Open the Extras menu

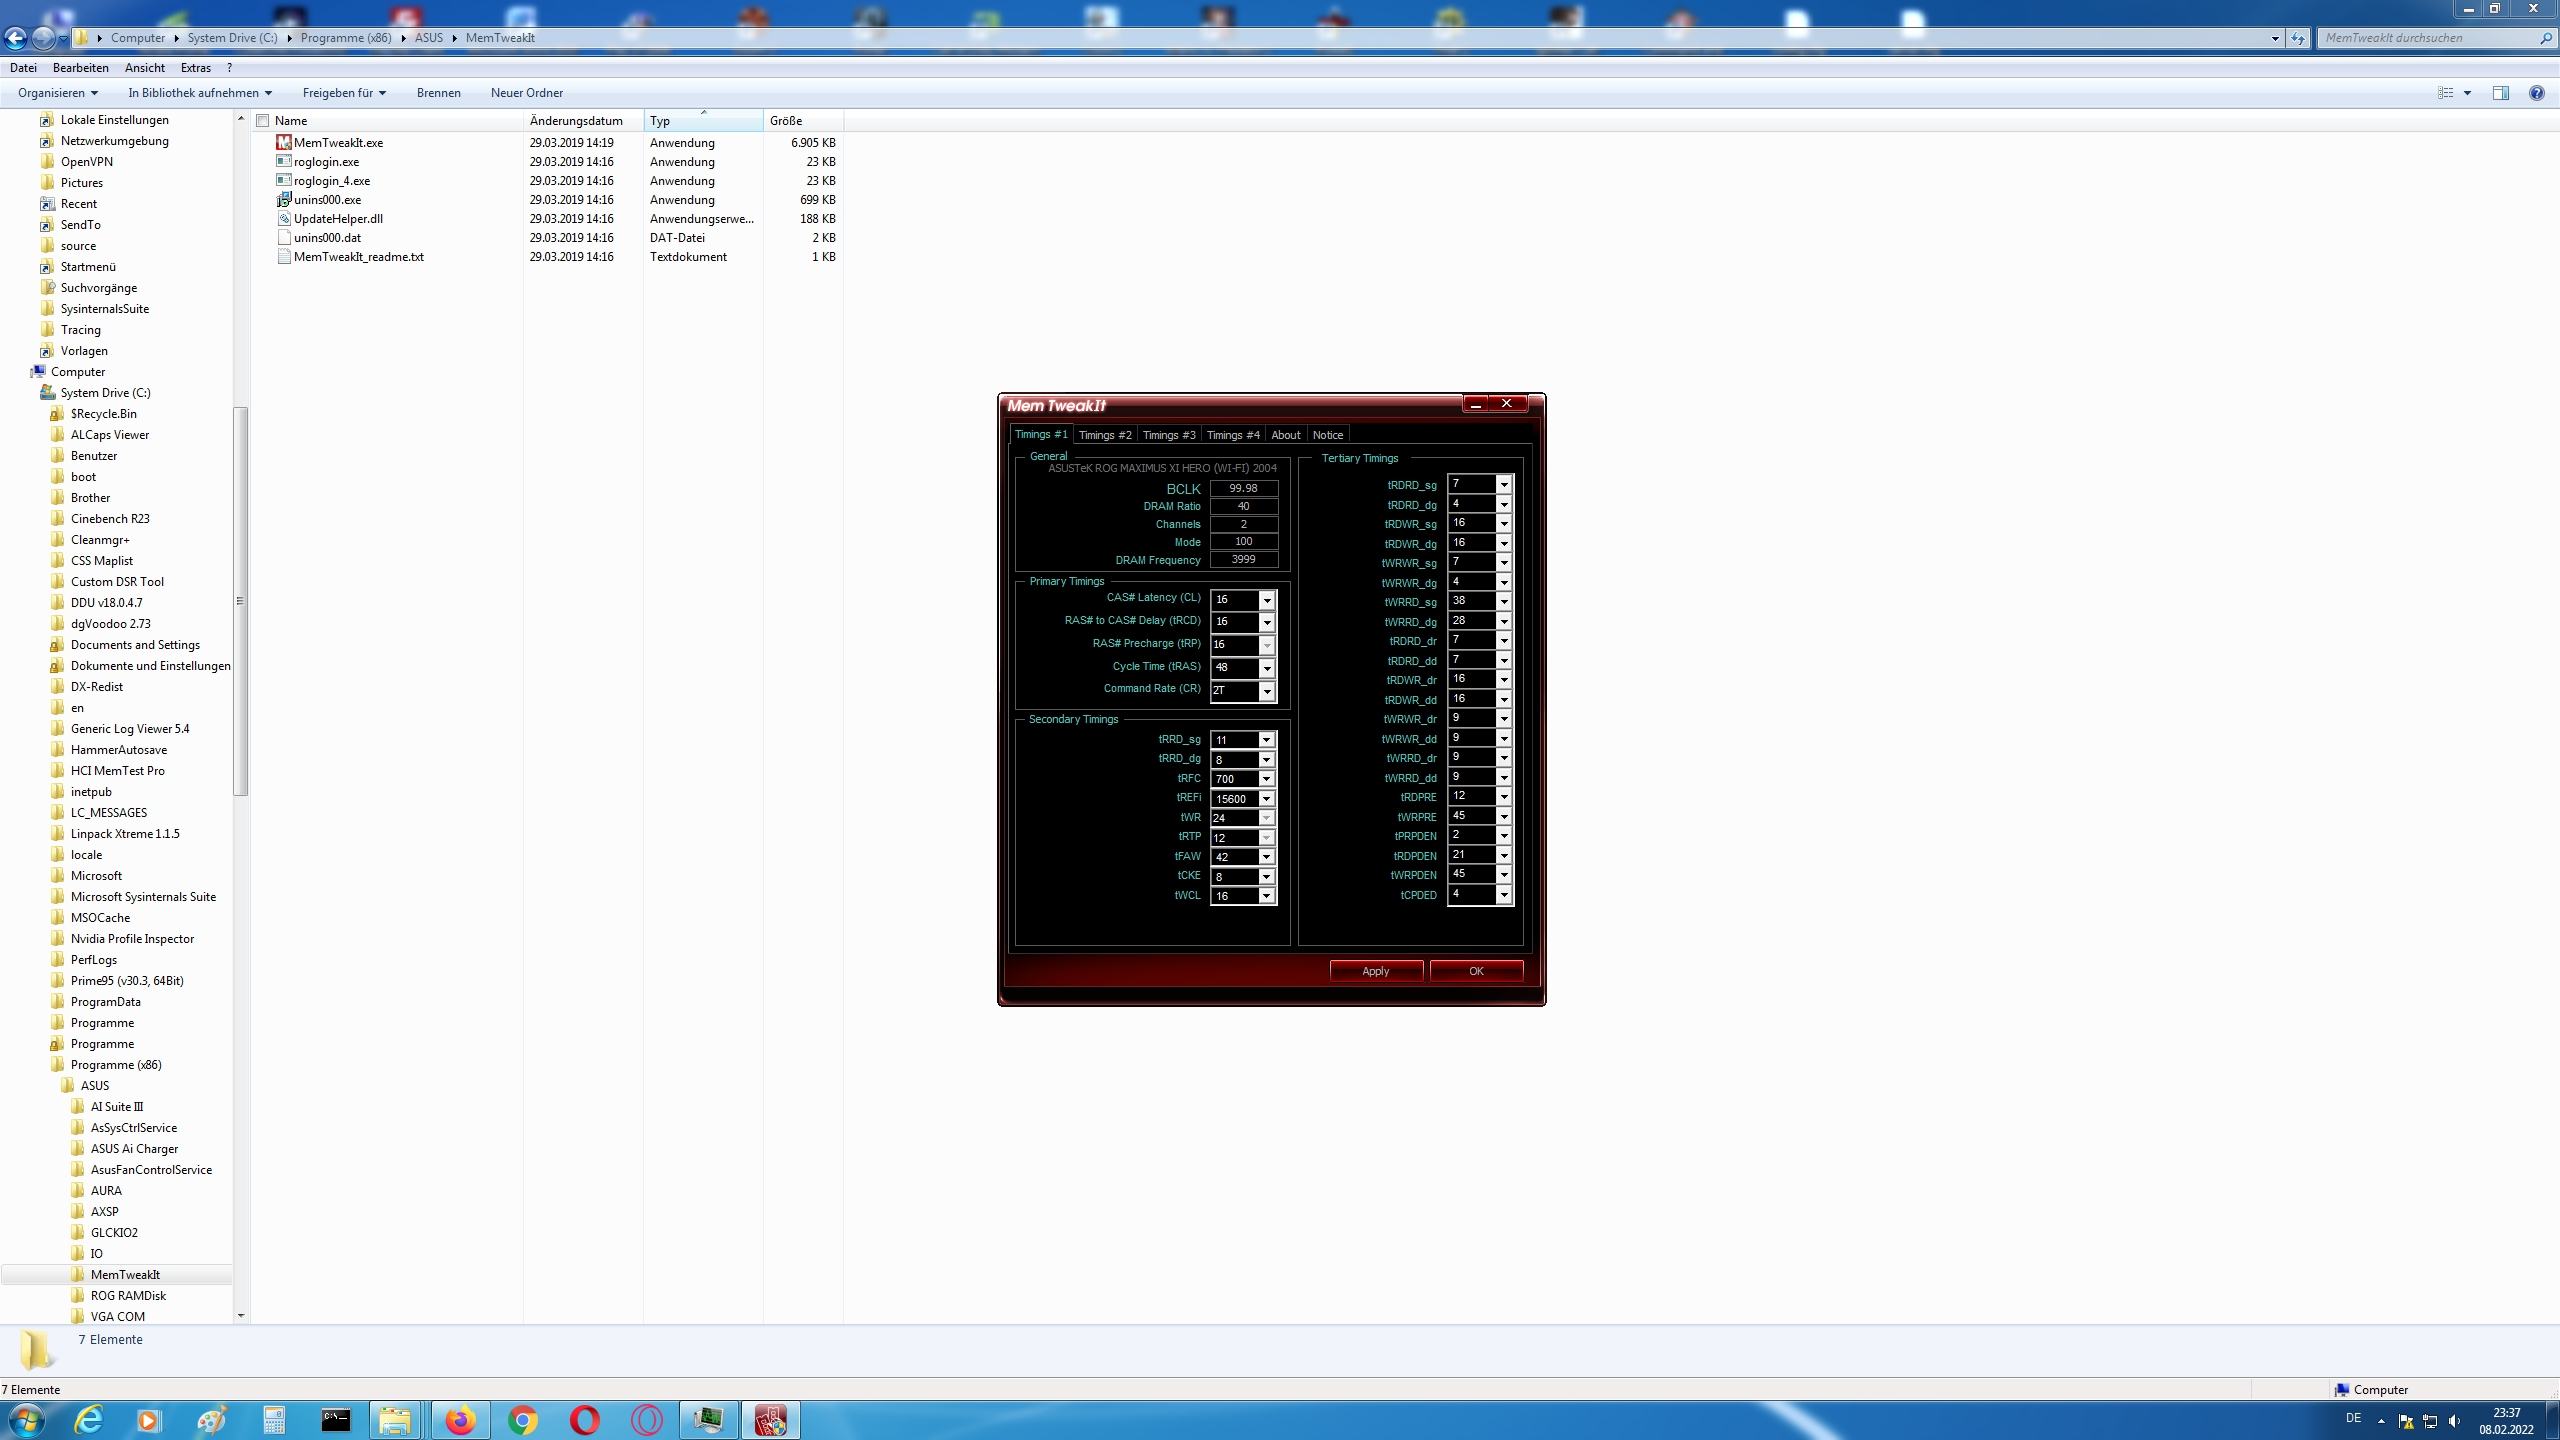[196, 68]
